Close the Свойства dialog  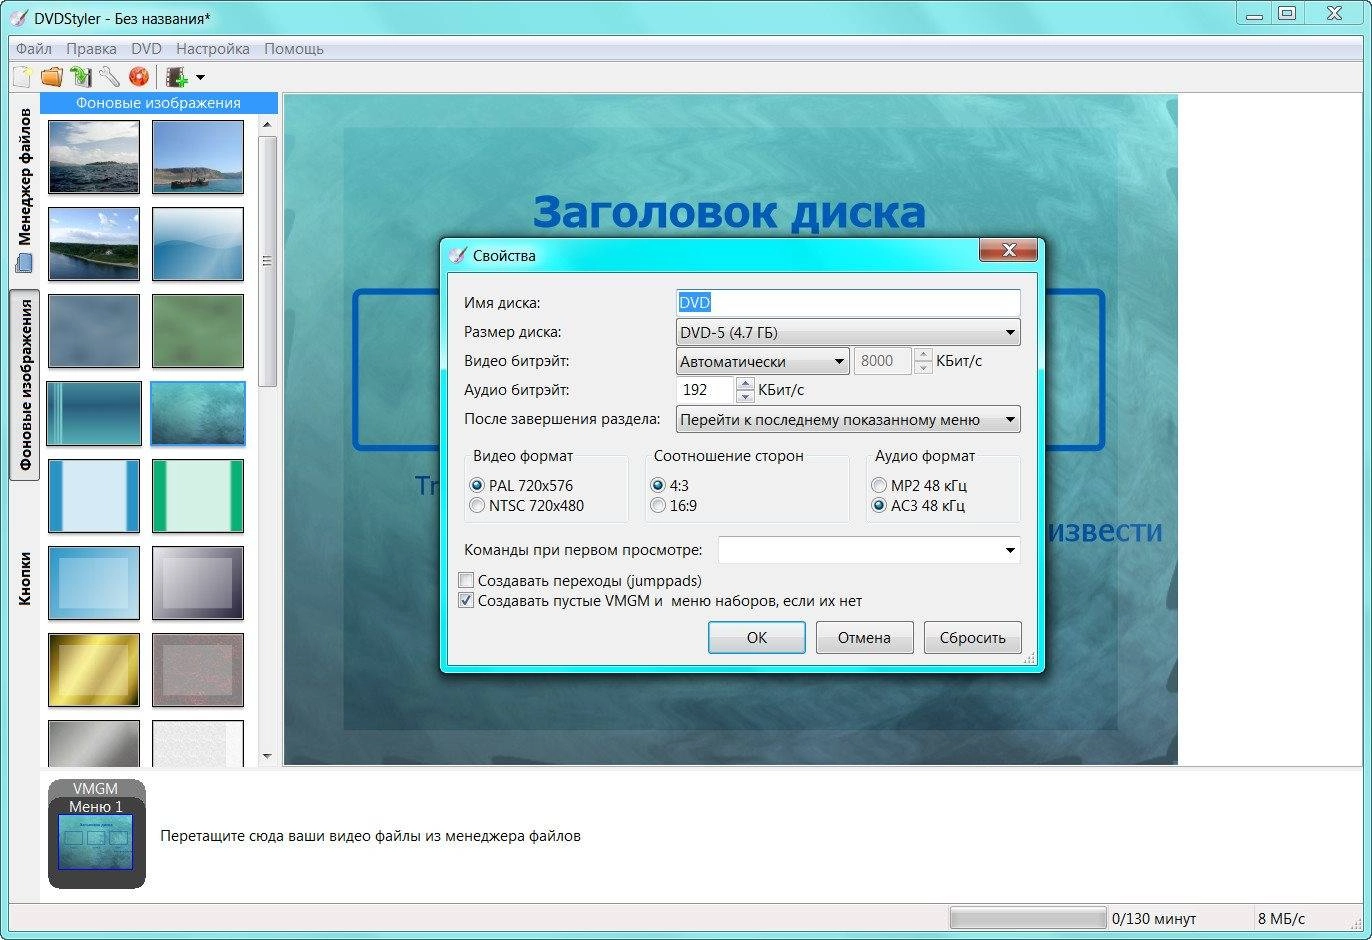1009,250
